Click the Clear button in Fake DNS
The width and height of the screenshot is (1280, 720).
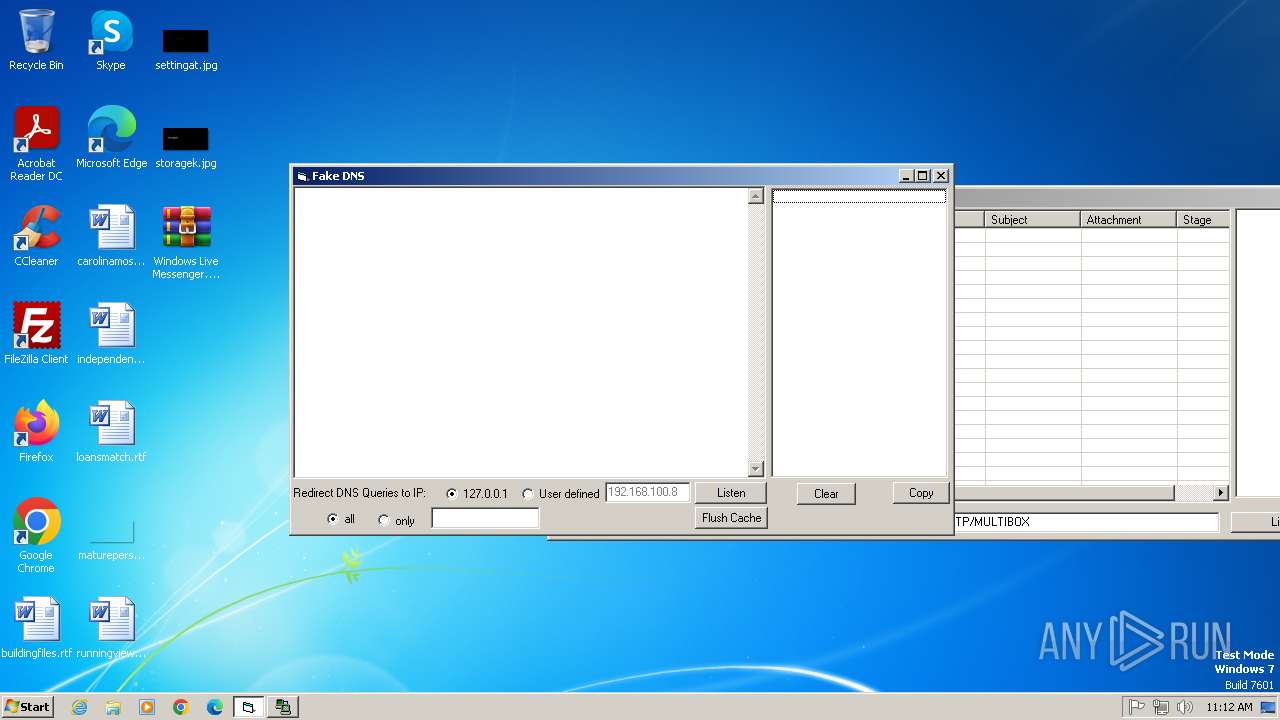[x=826, y=493]
